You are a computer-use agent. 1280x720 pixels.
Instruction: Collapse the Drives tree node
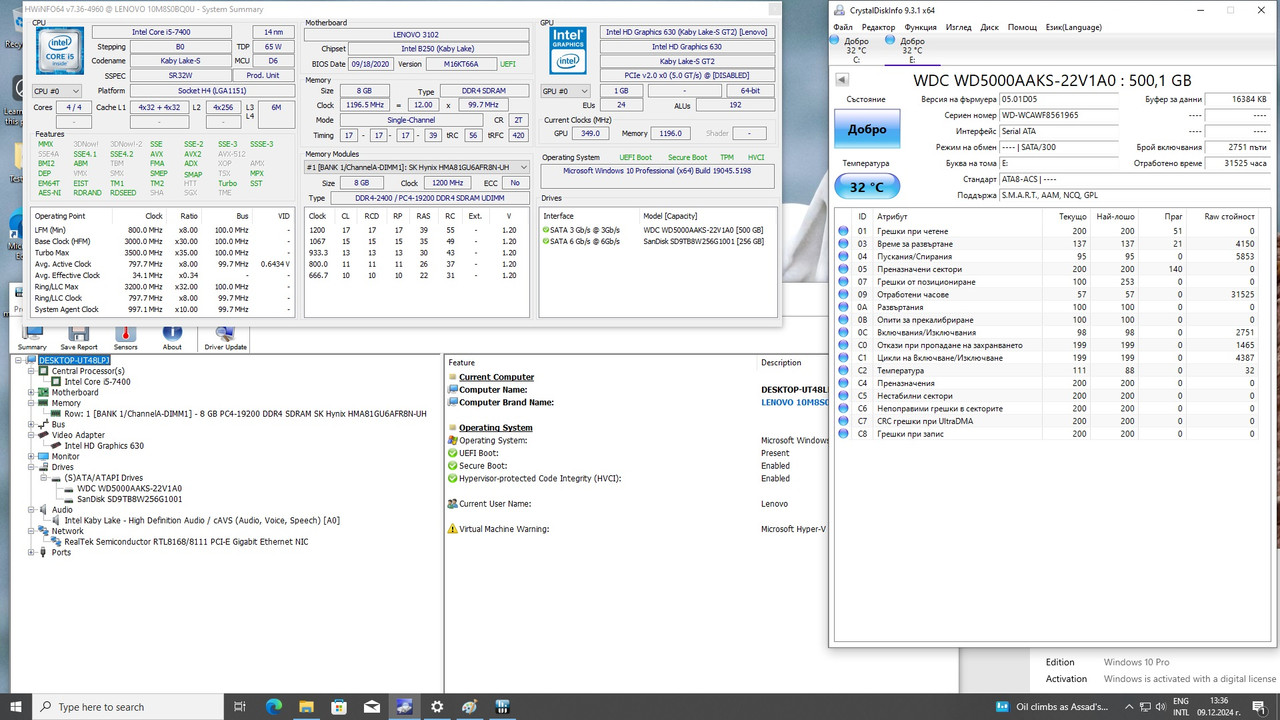click(31, 467)
